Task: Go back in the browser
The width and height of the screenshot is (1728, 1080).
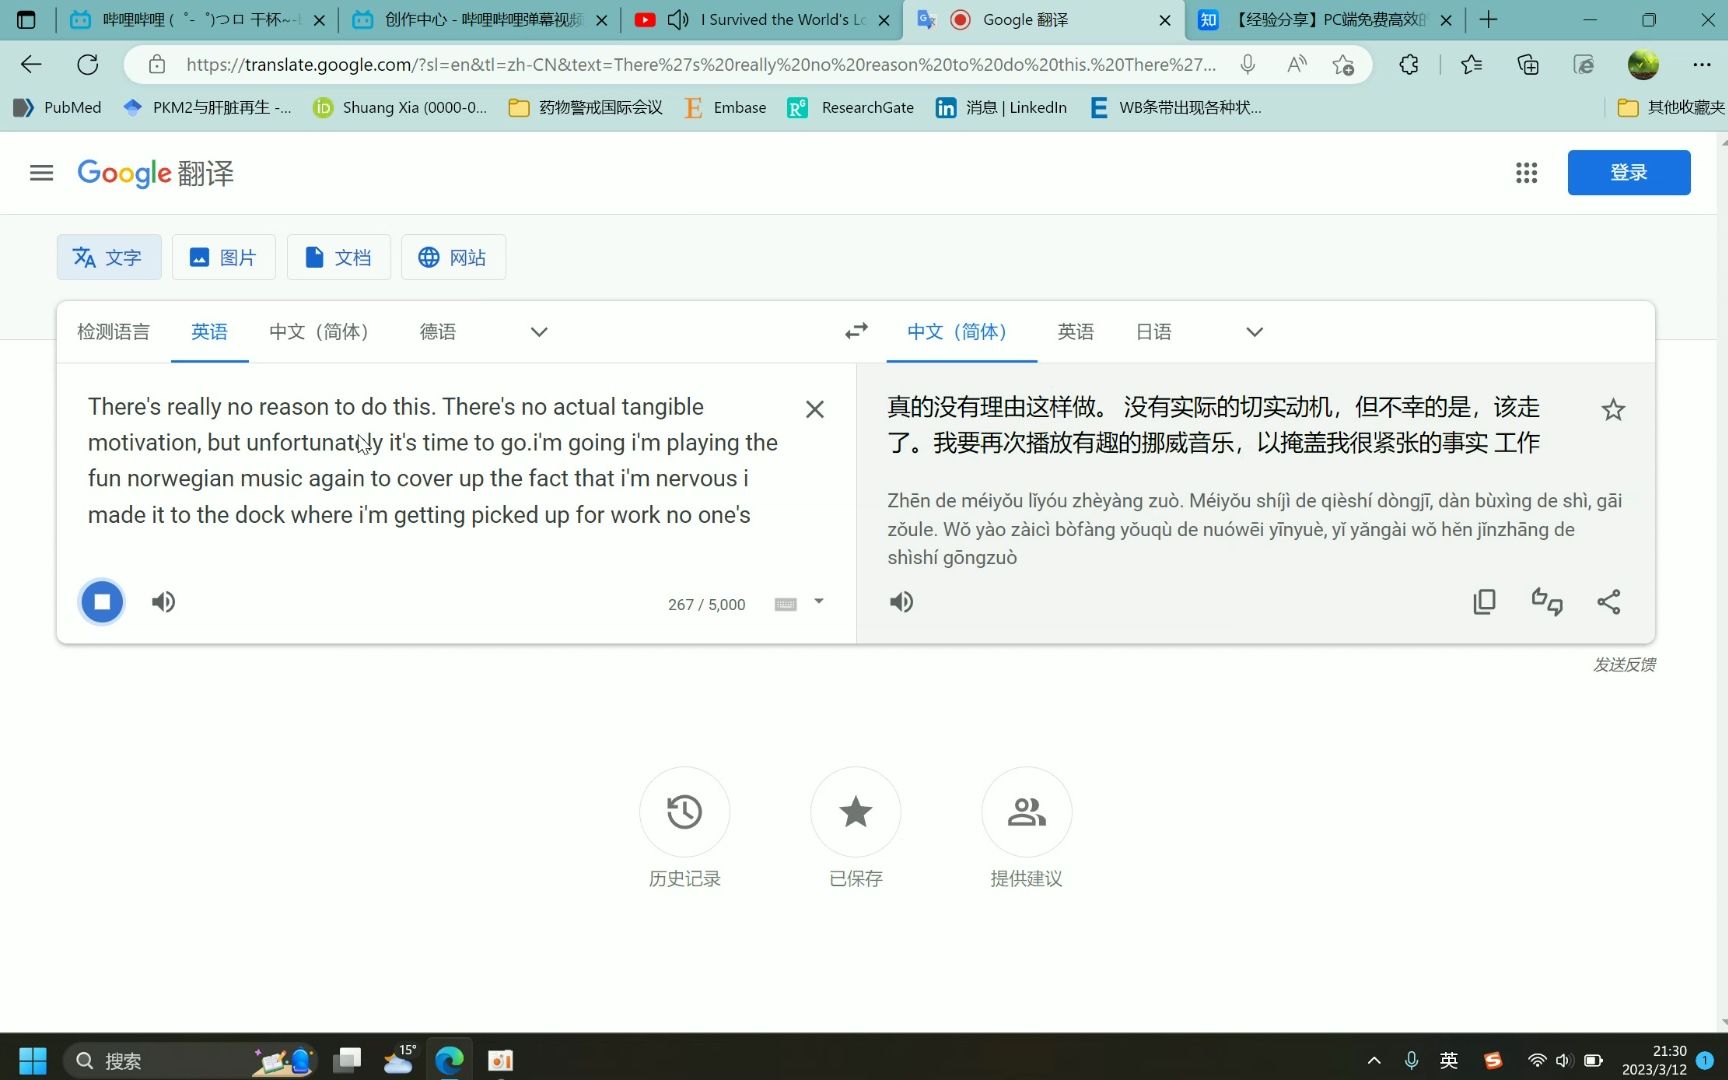Action: coord(31,65)
